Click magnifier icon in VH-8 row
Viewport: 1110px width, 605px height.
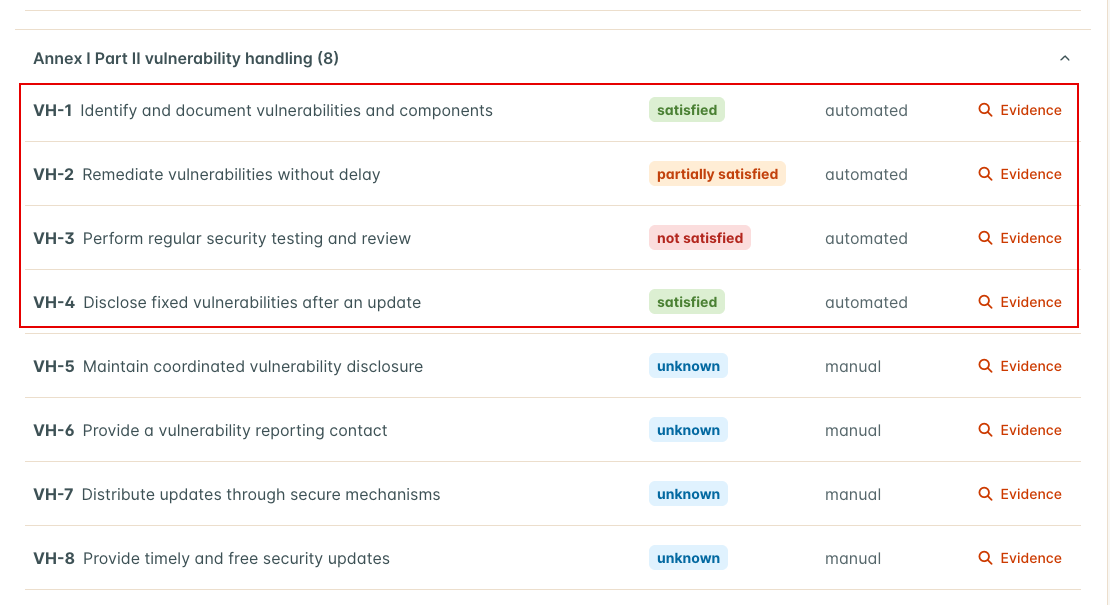pyautogui.click(x=985, y=558)
